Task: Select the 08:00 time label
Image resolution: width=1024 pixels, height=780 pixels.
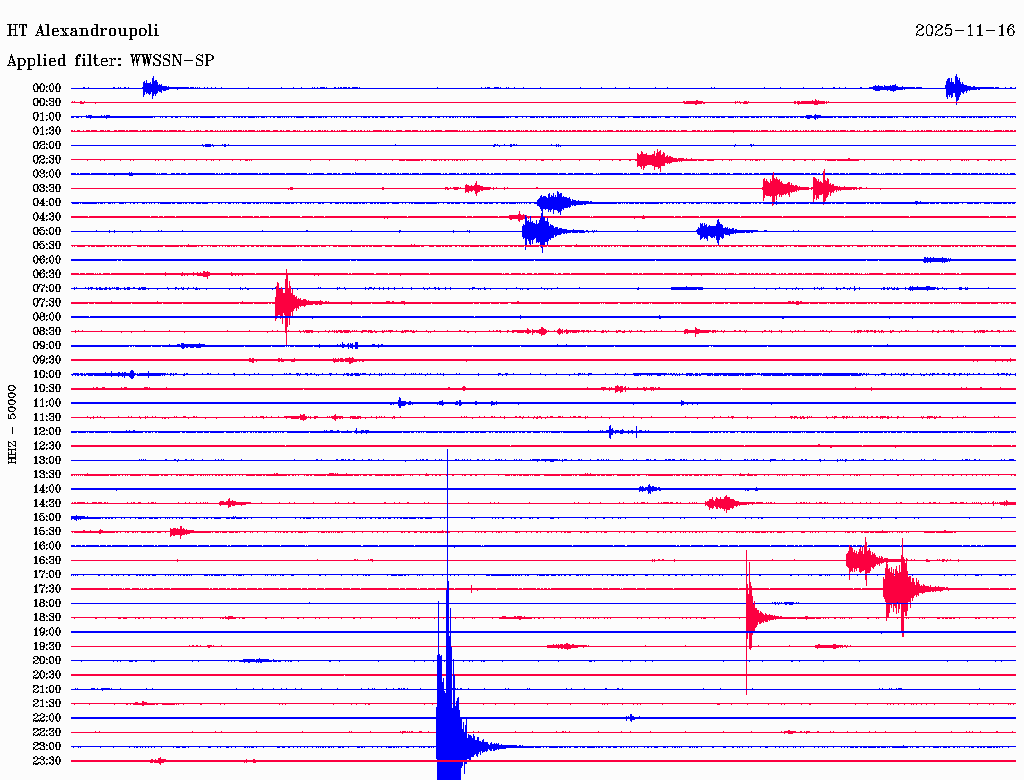Action: (47, 317)
